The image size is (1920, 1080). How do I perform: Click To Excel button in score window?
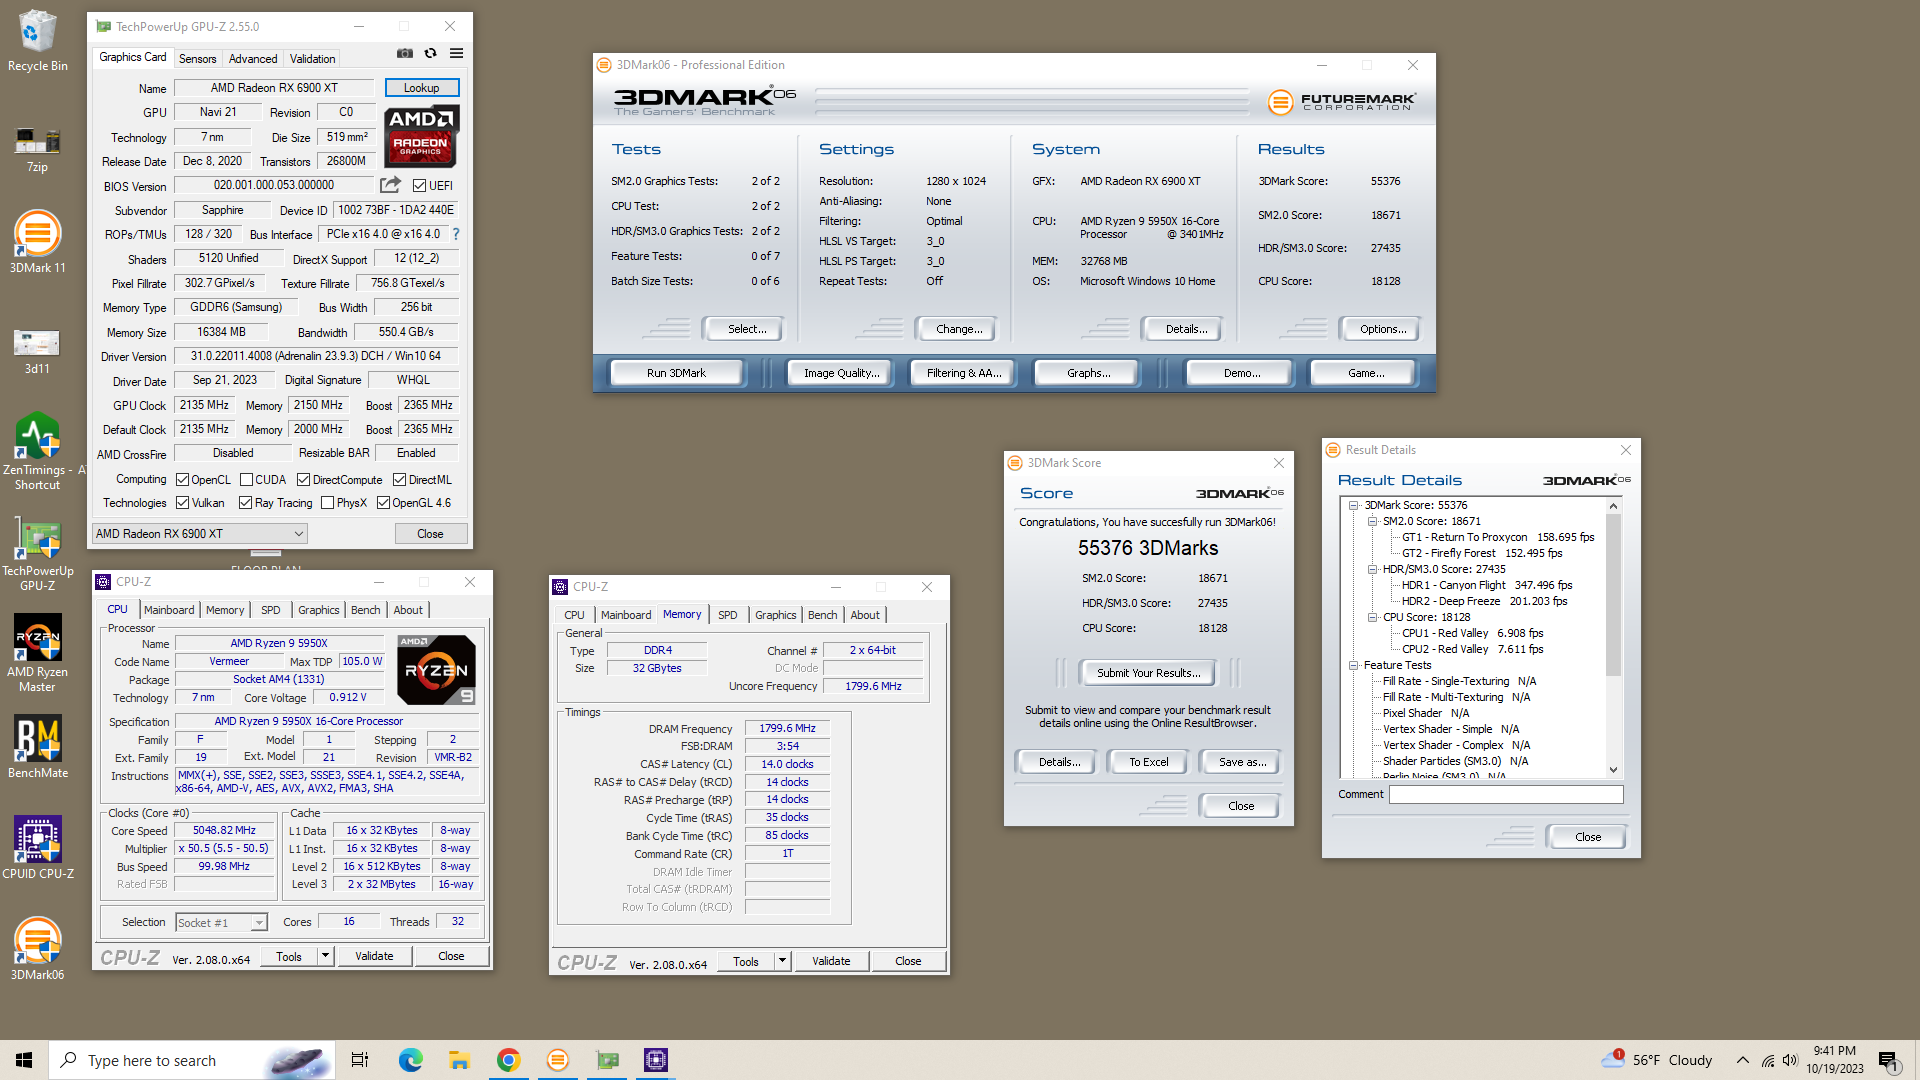click(1148, 762)
